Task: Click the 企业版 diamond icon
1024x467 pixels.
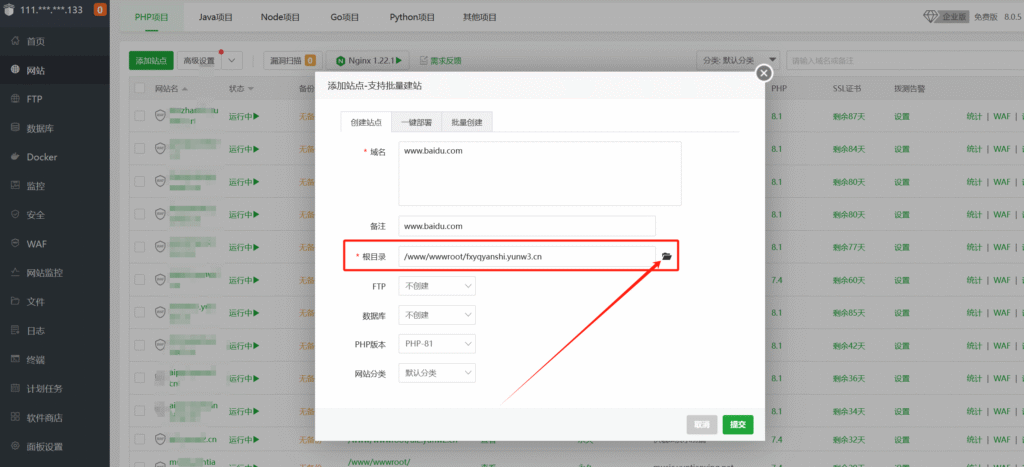Action: click(930, 17)
